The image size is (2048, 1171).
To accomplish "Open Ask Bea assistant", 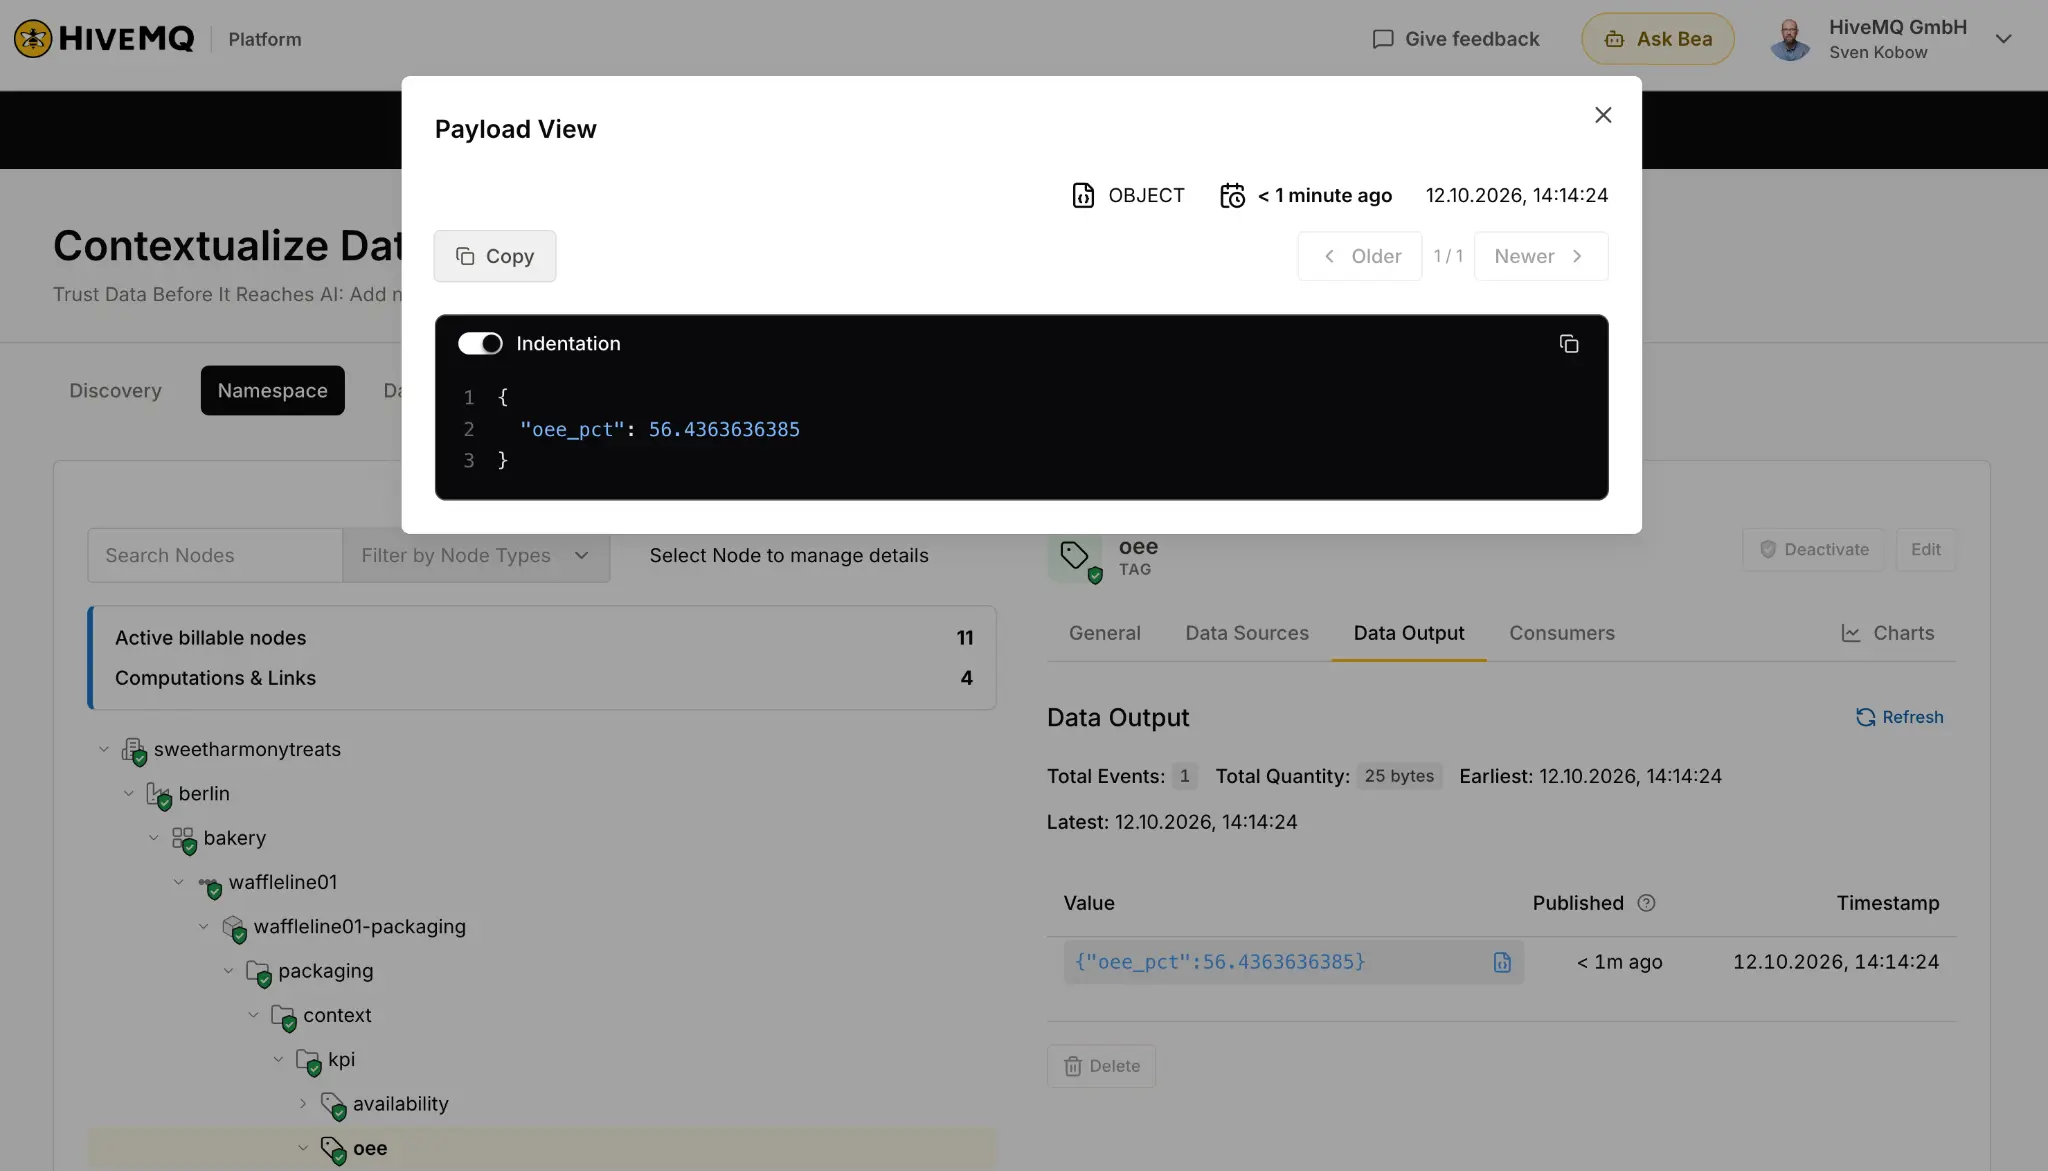I will (x=1658, y=39).
